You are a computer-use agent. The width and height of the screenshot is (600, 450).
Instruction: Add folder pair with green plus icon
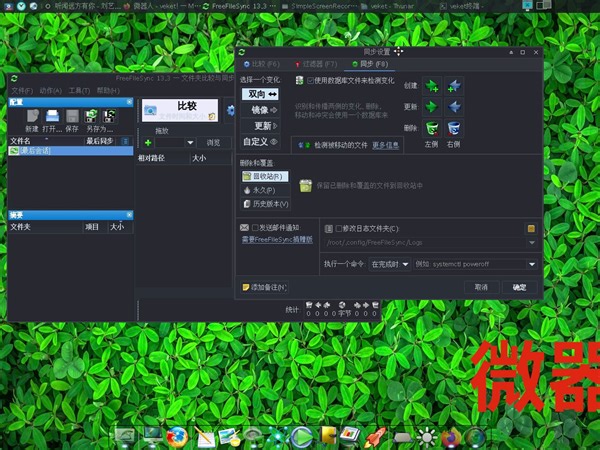point(148,143)
